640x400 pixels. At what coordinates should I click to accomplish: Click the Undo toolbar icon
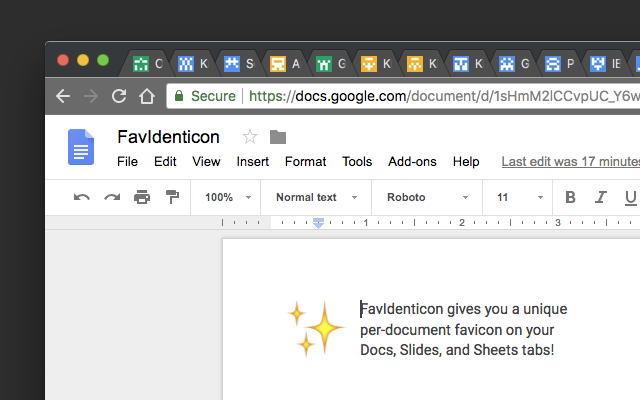82,198
